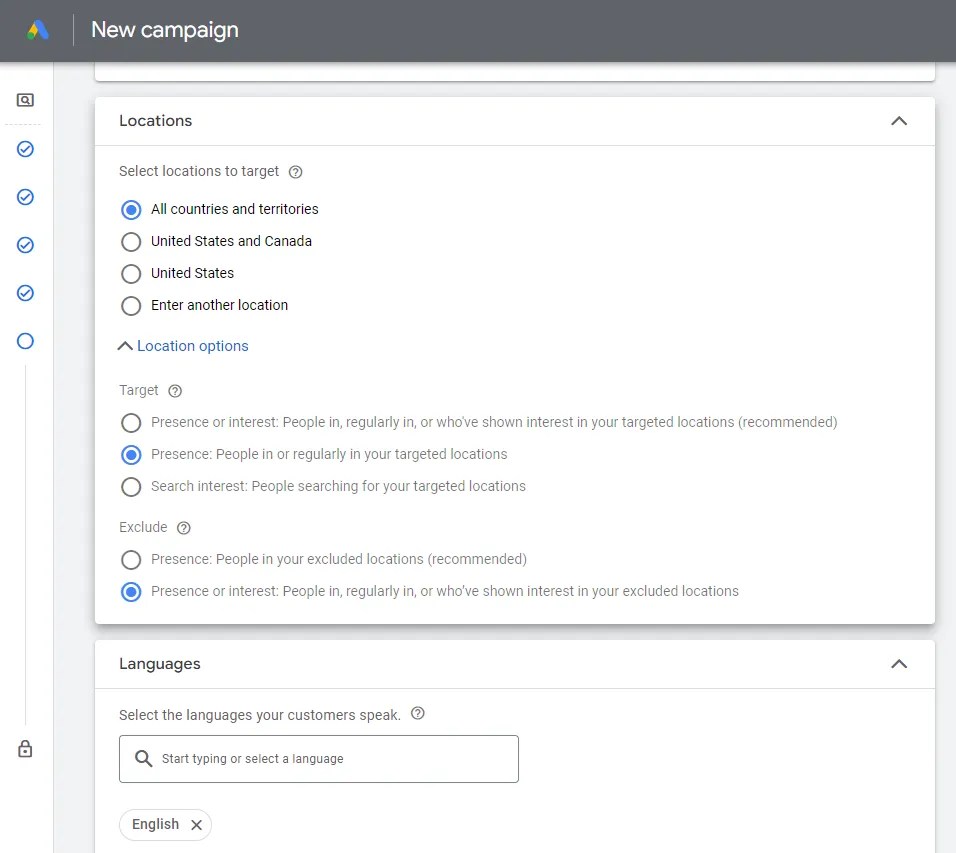Choose Enter another location option
The image size is (956, 853).
pyautogui.click(x=131, y=305)
